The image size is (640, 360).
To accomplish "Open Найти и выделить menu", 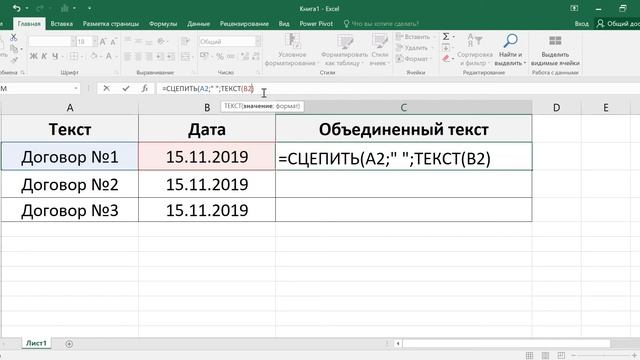I will [x=510, y=50].
